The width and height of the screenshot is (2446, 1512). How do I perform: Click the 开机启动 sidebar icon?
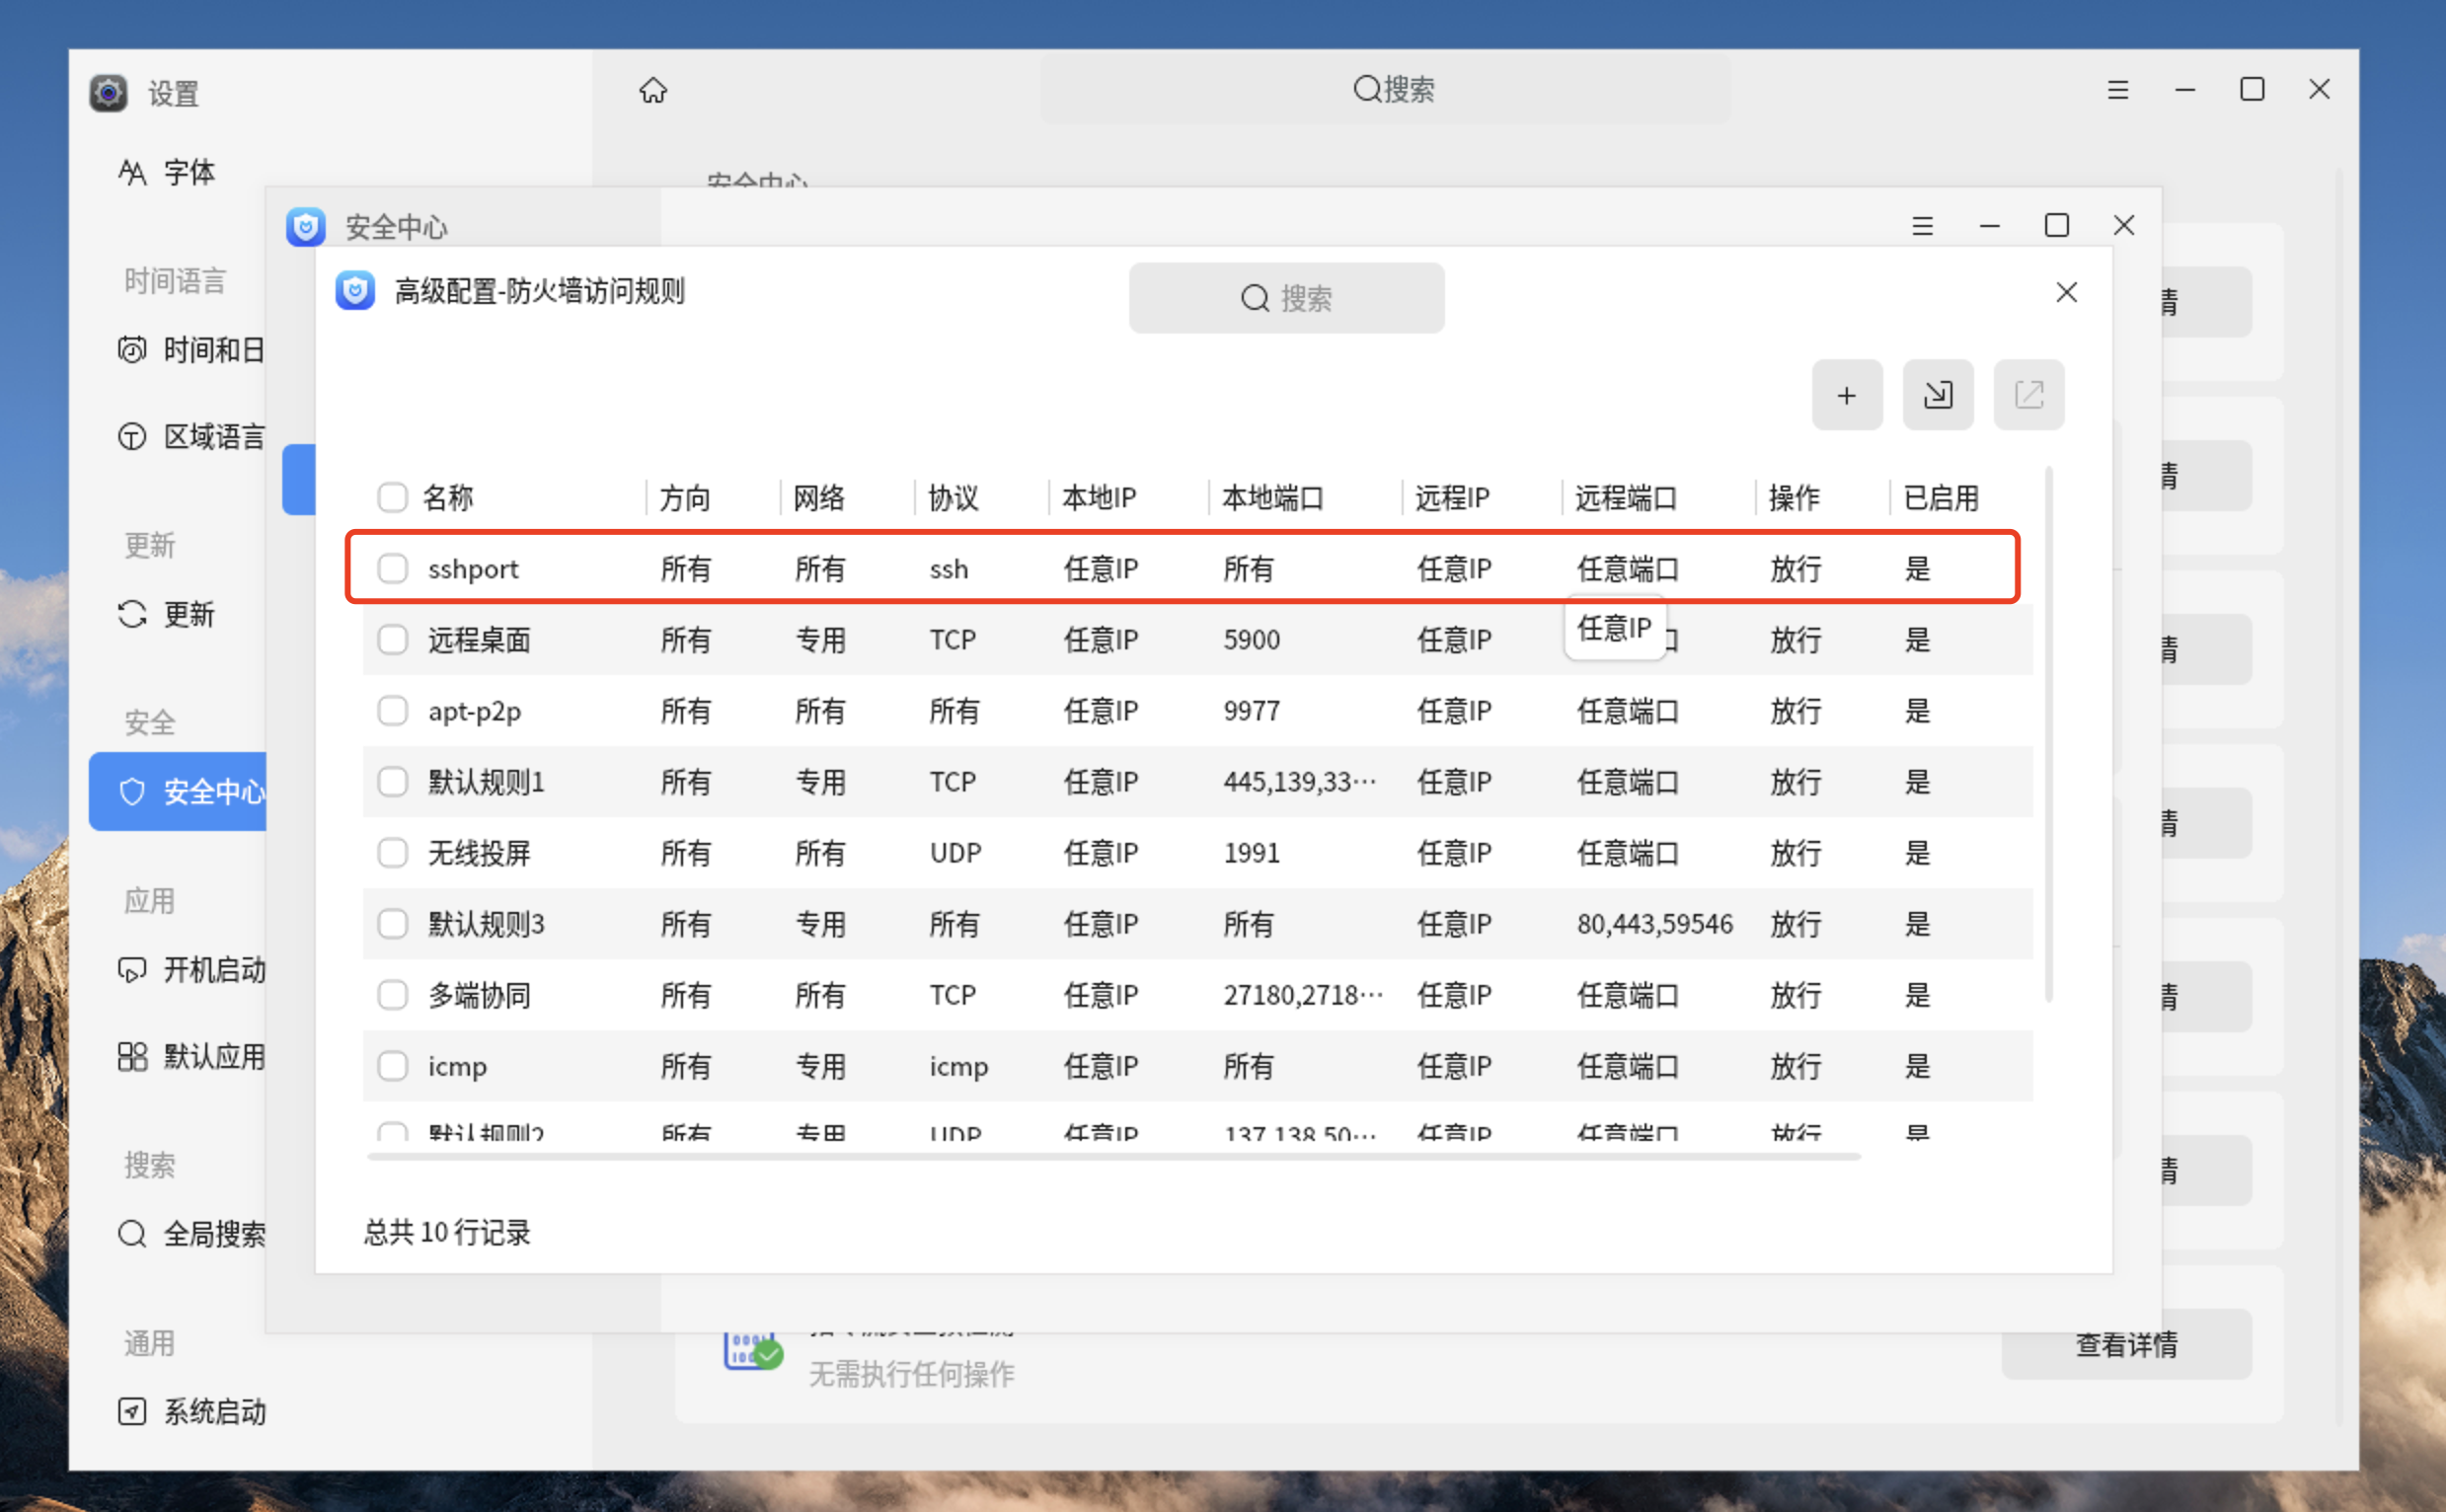pyautogui.click(x=133, y=969)
